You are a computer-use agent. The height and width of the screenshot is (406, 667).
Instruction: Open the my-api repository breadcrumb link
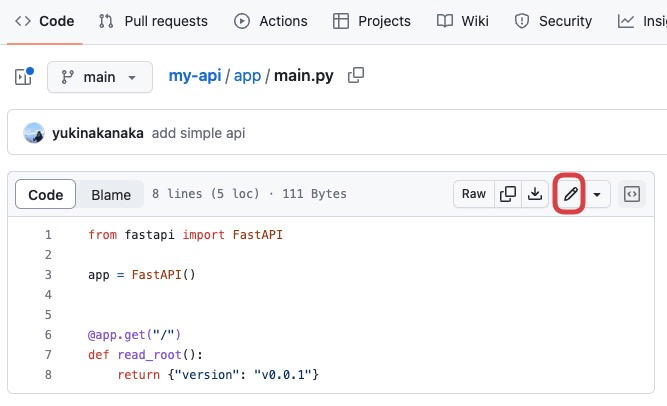pos(194,76)
